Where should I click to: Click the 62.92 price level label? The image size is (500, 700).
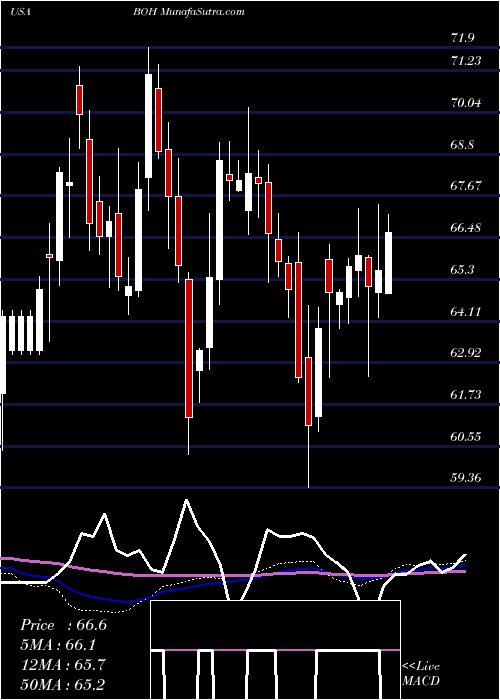click(466, 353)
